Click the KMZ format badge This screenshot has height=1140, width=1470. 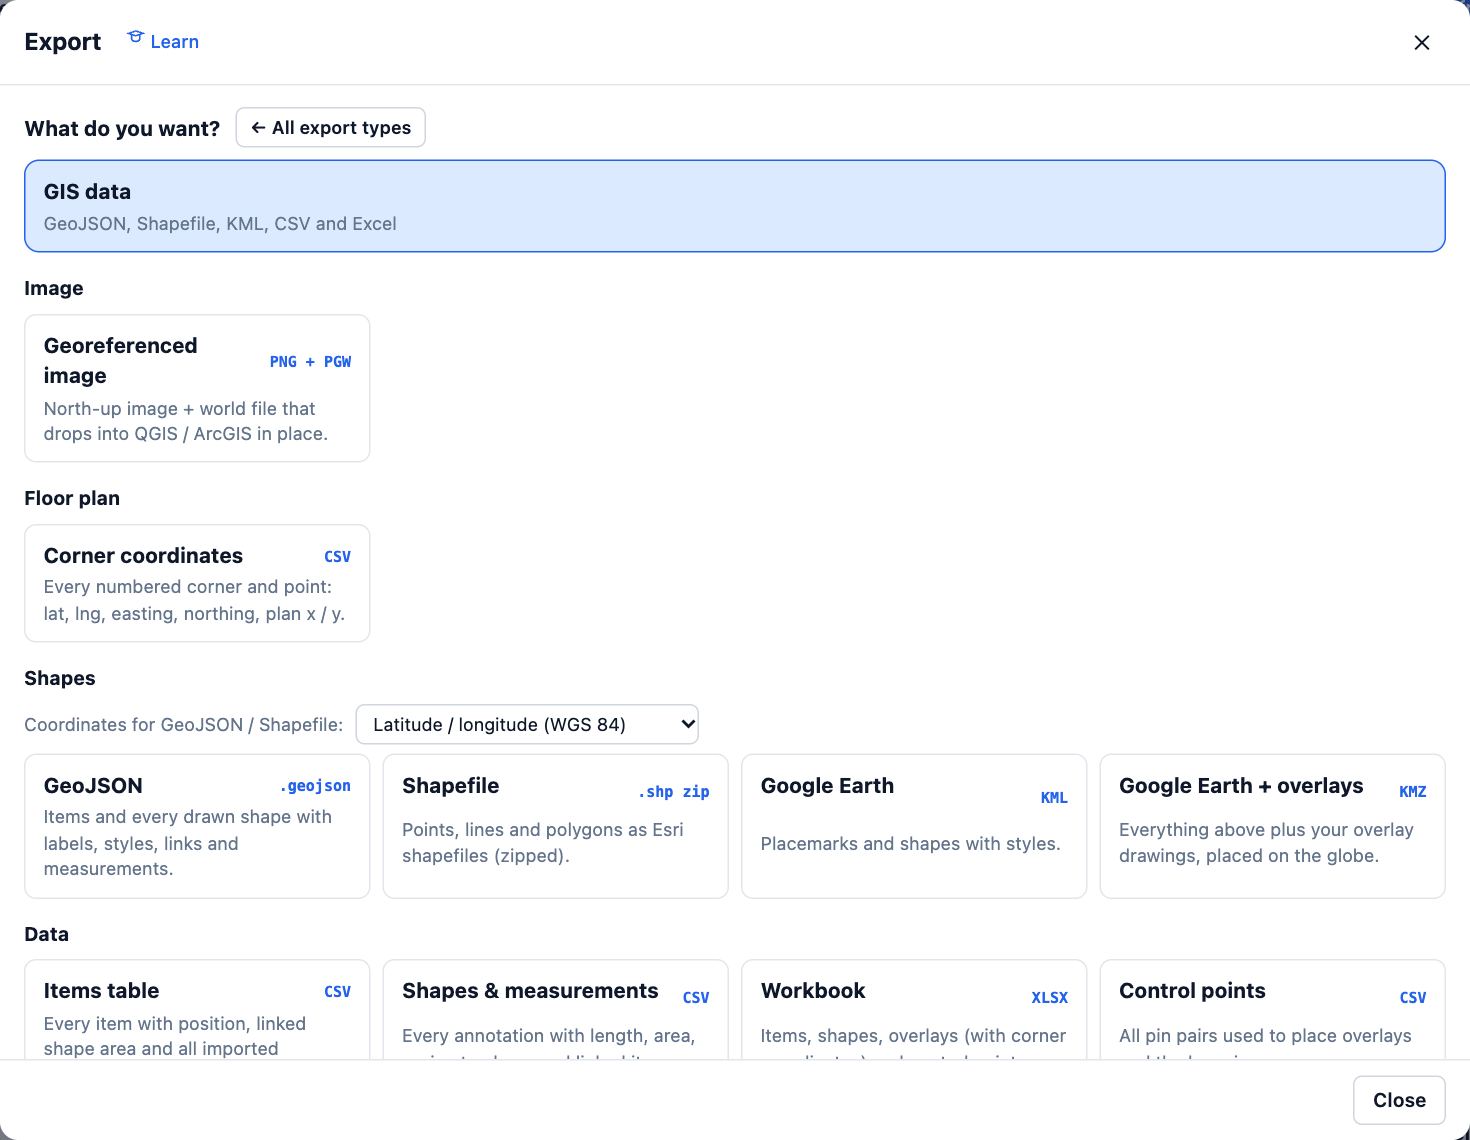point(1412,791)
